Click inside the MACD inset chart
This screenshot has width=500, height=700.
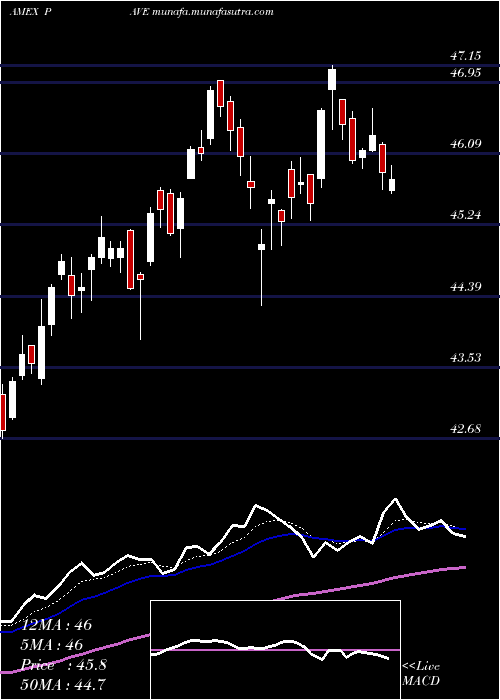tap(275, 650)
